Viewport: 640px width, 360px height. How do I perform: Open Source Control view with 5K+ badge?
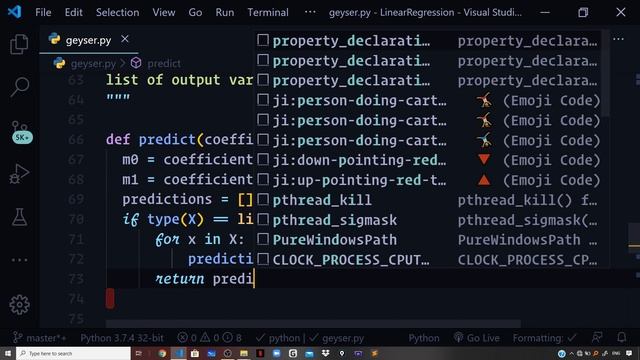click(x=20, y=131)
